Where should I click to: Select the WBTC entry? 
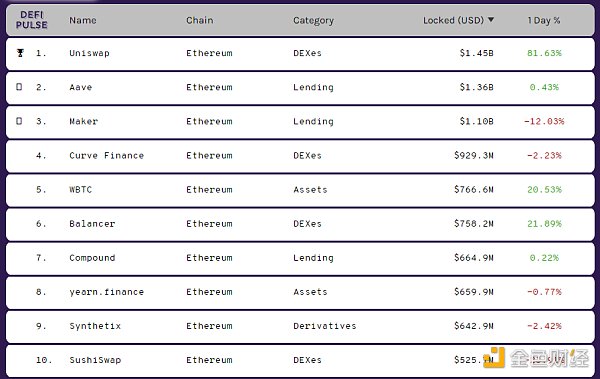81,190
